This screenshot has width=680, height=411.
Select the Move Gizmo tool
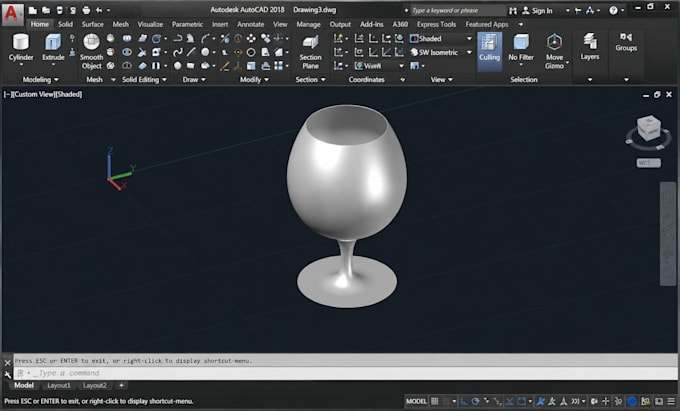(554, 52)
